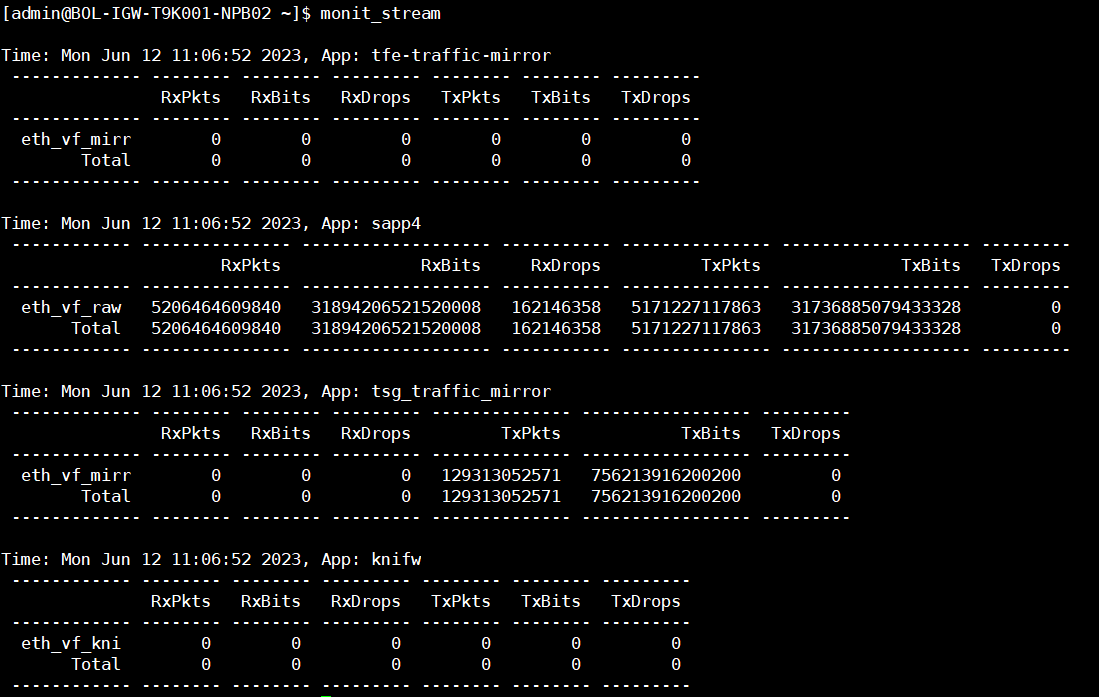Image resolution: width=1099 pixels, height=697 pixels.
Task: Click RxDrops value 162146358 in eth_vf_raw row
Action: coord(556,307)
